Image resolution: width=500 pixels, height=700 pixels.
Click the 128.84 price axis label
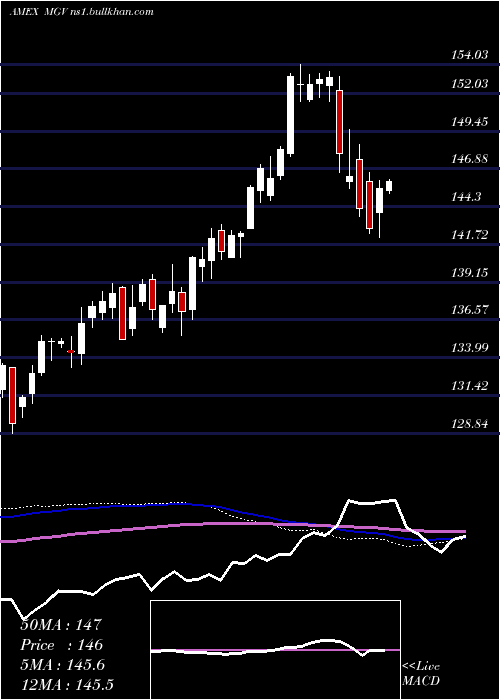click(x=468, y=423)
